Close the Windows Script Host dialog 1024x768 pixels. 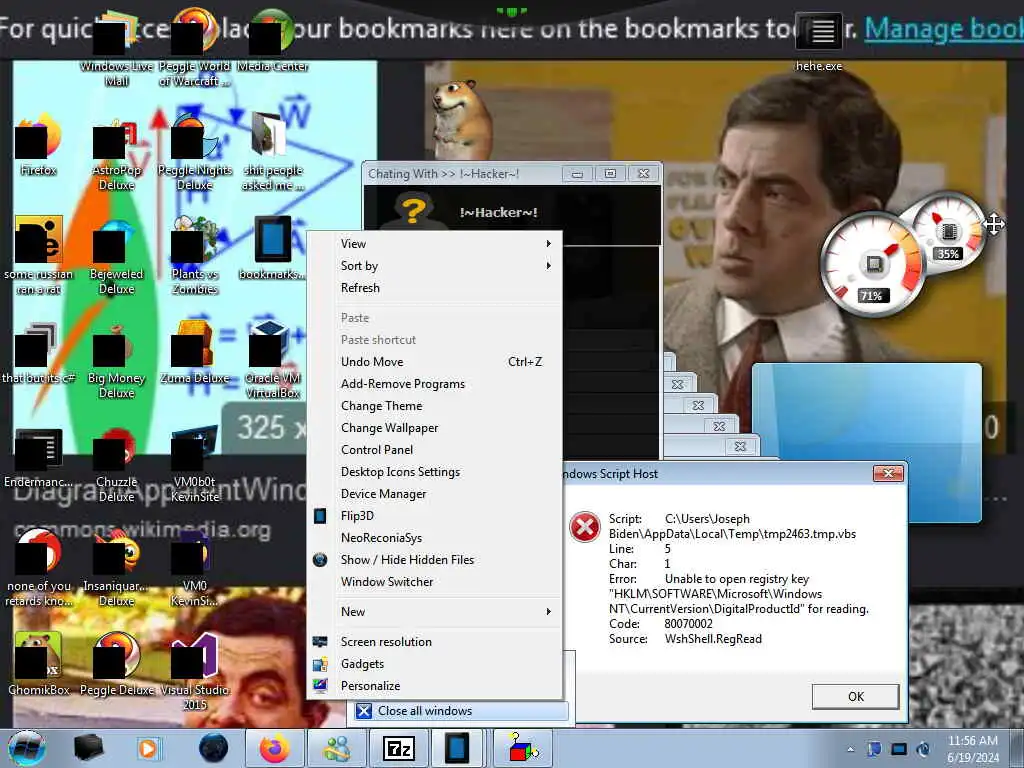(x=888, y=473)
